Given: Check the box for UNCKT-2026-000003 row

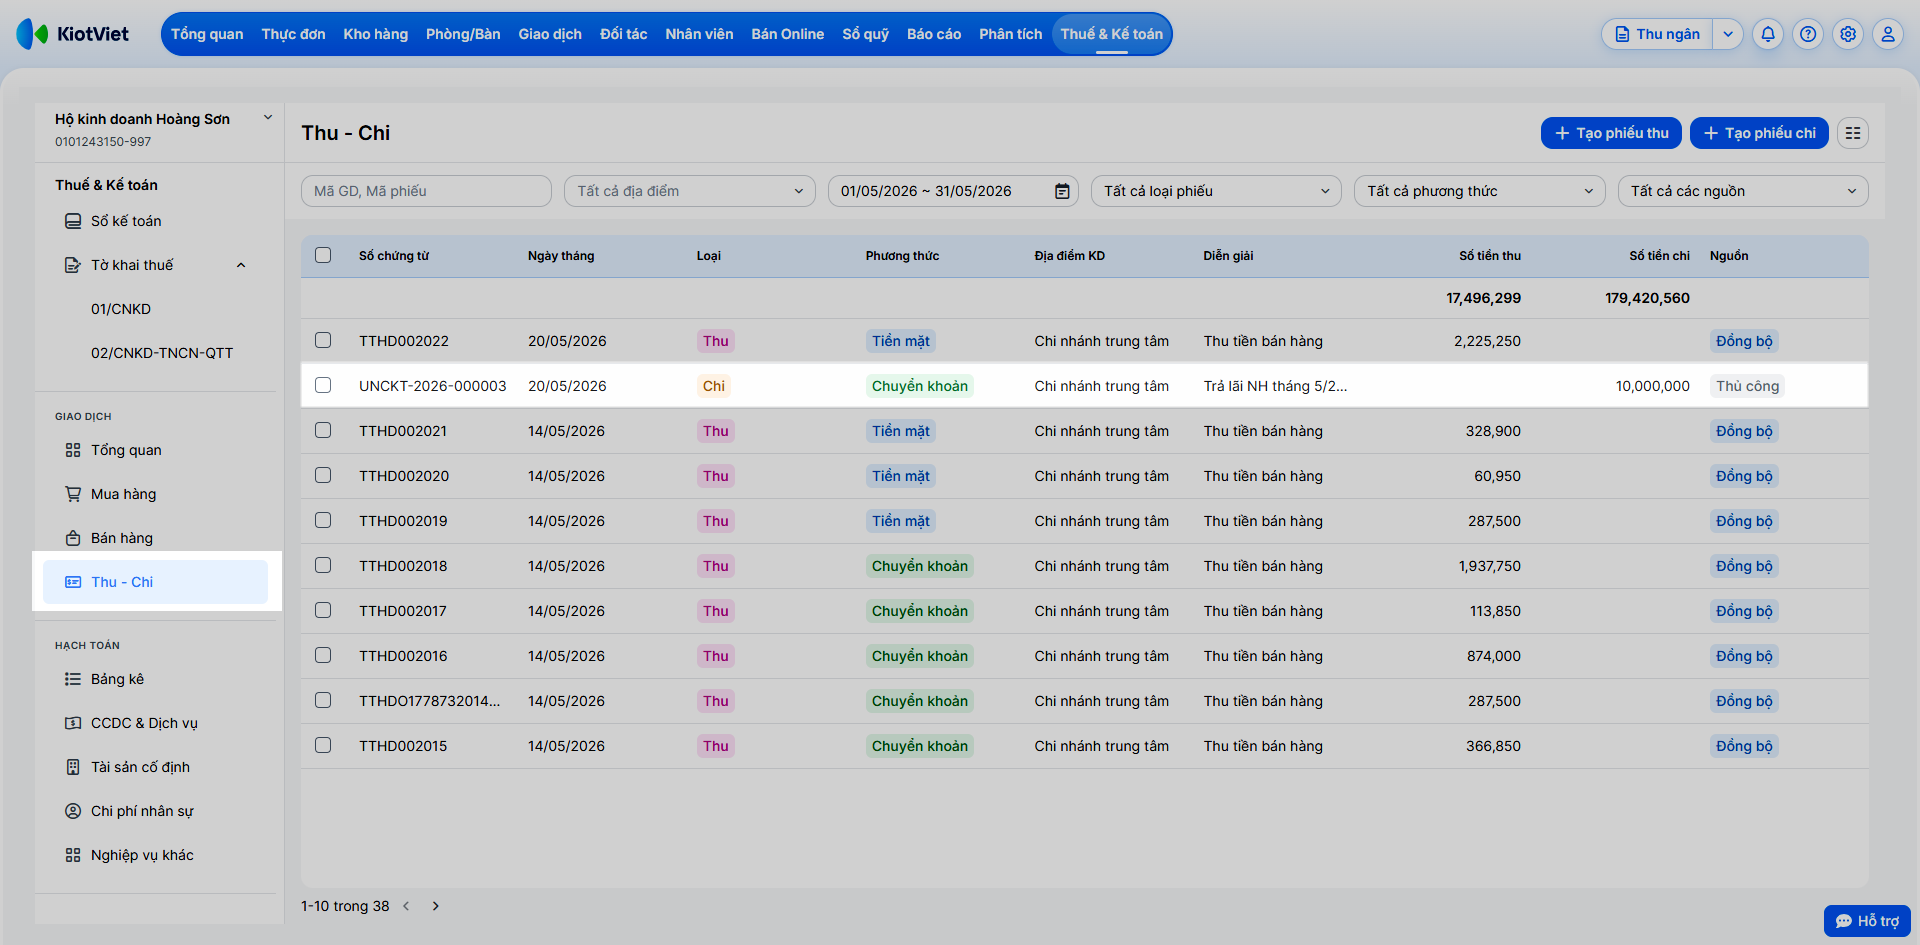Looking at the screenshot, I should click(323, 385).
